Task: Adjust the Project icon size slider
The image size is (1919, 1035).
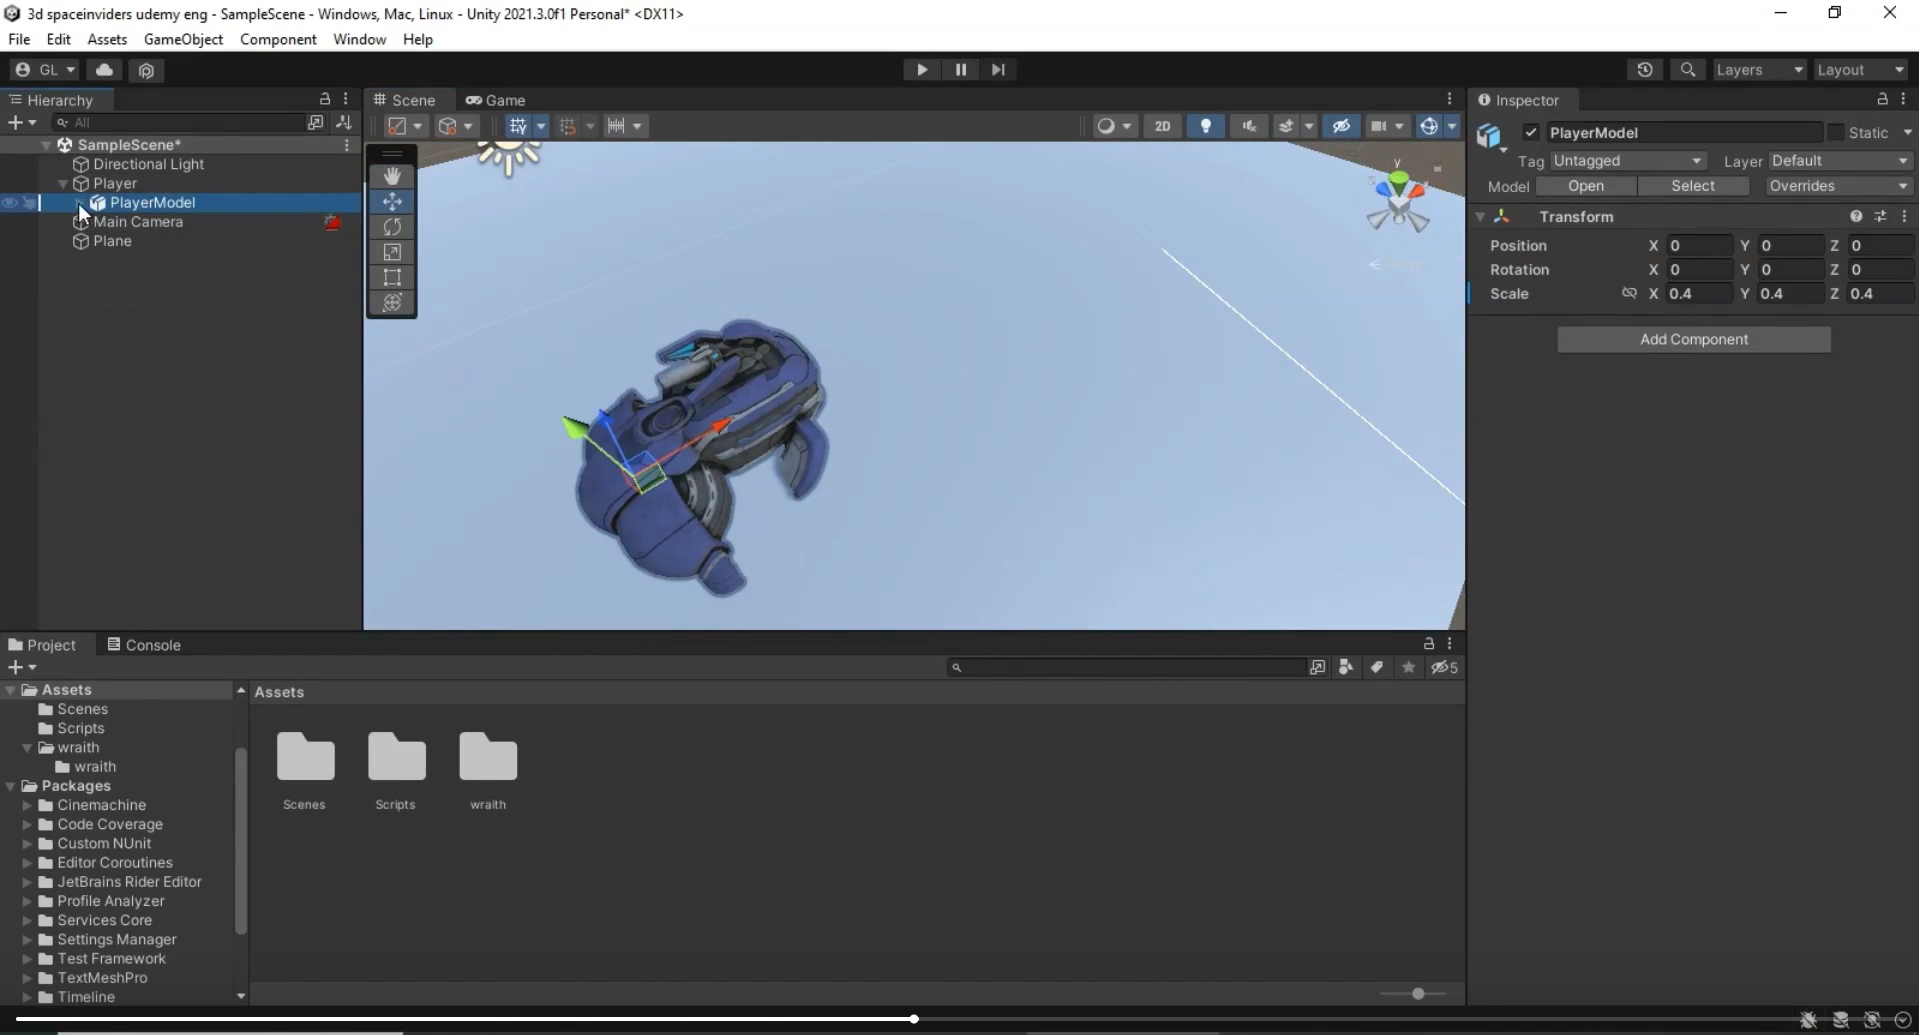Action: (1417, 994)
